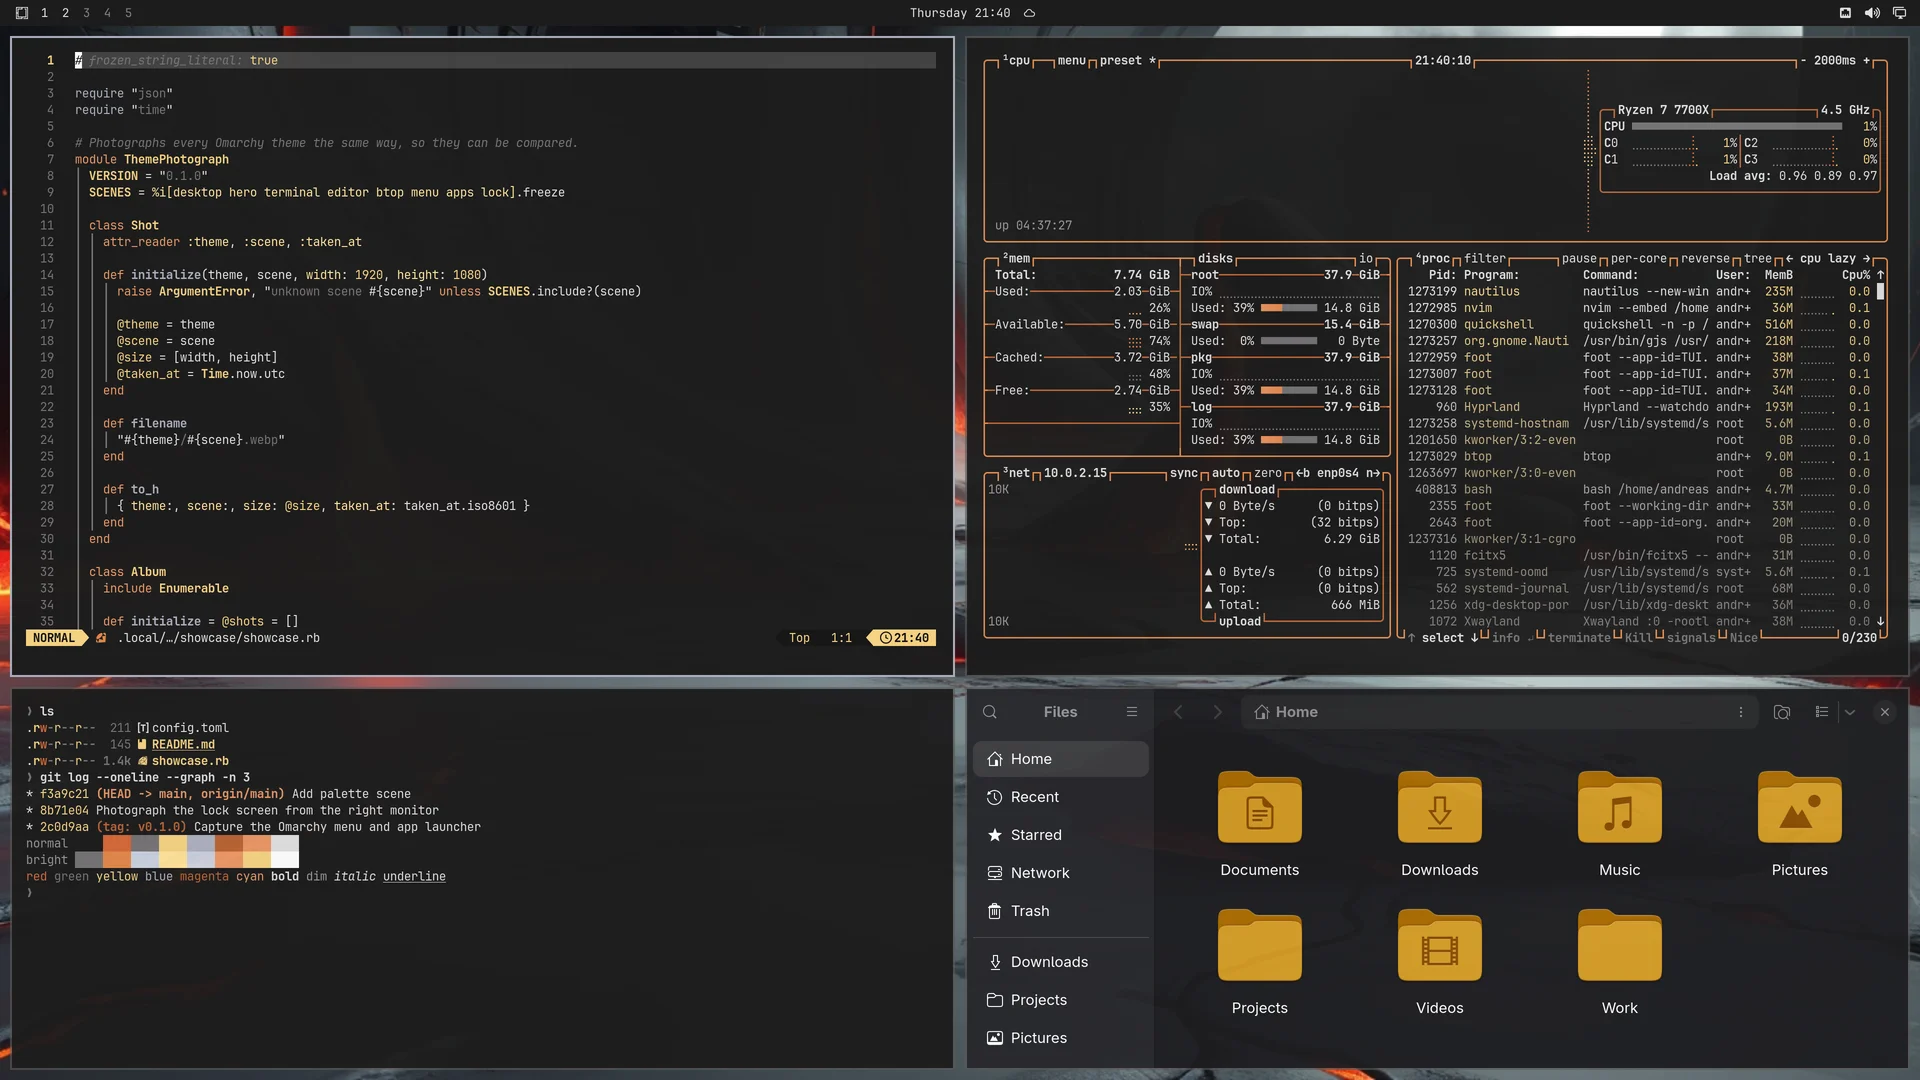The image size is (1920, 1080).
Task: Expand Files view options chevron
Action: click(1850, 712)
